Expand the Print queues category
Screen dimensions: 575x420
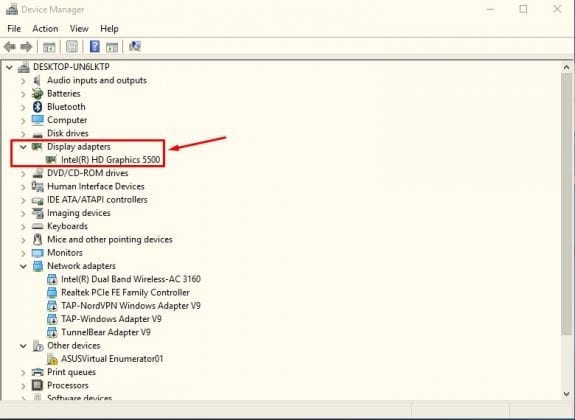point(23,372)
